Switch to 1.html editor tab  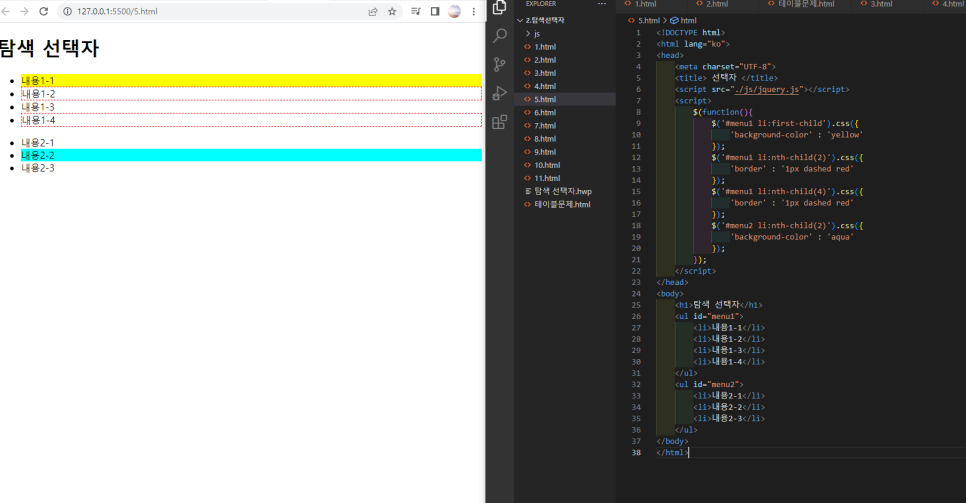(x=644, y=4)
